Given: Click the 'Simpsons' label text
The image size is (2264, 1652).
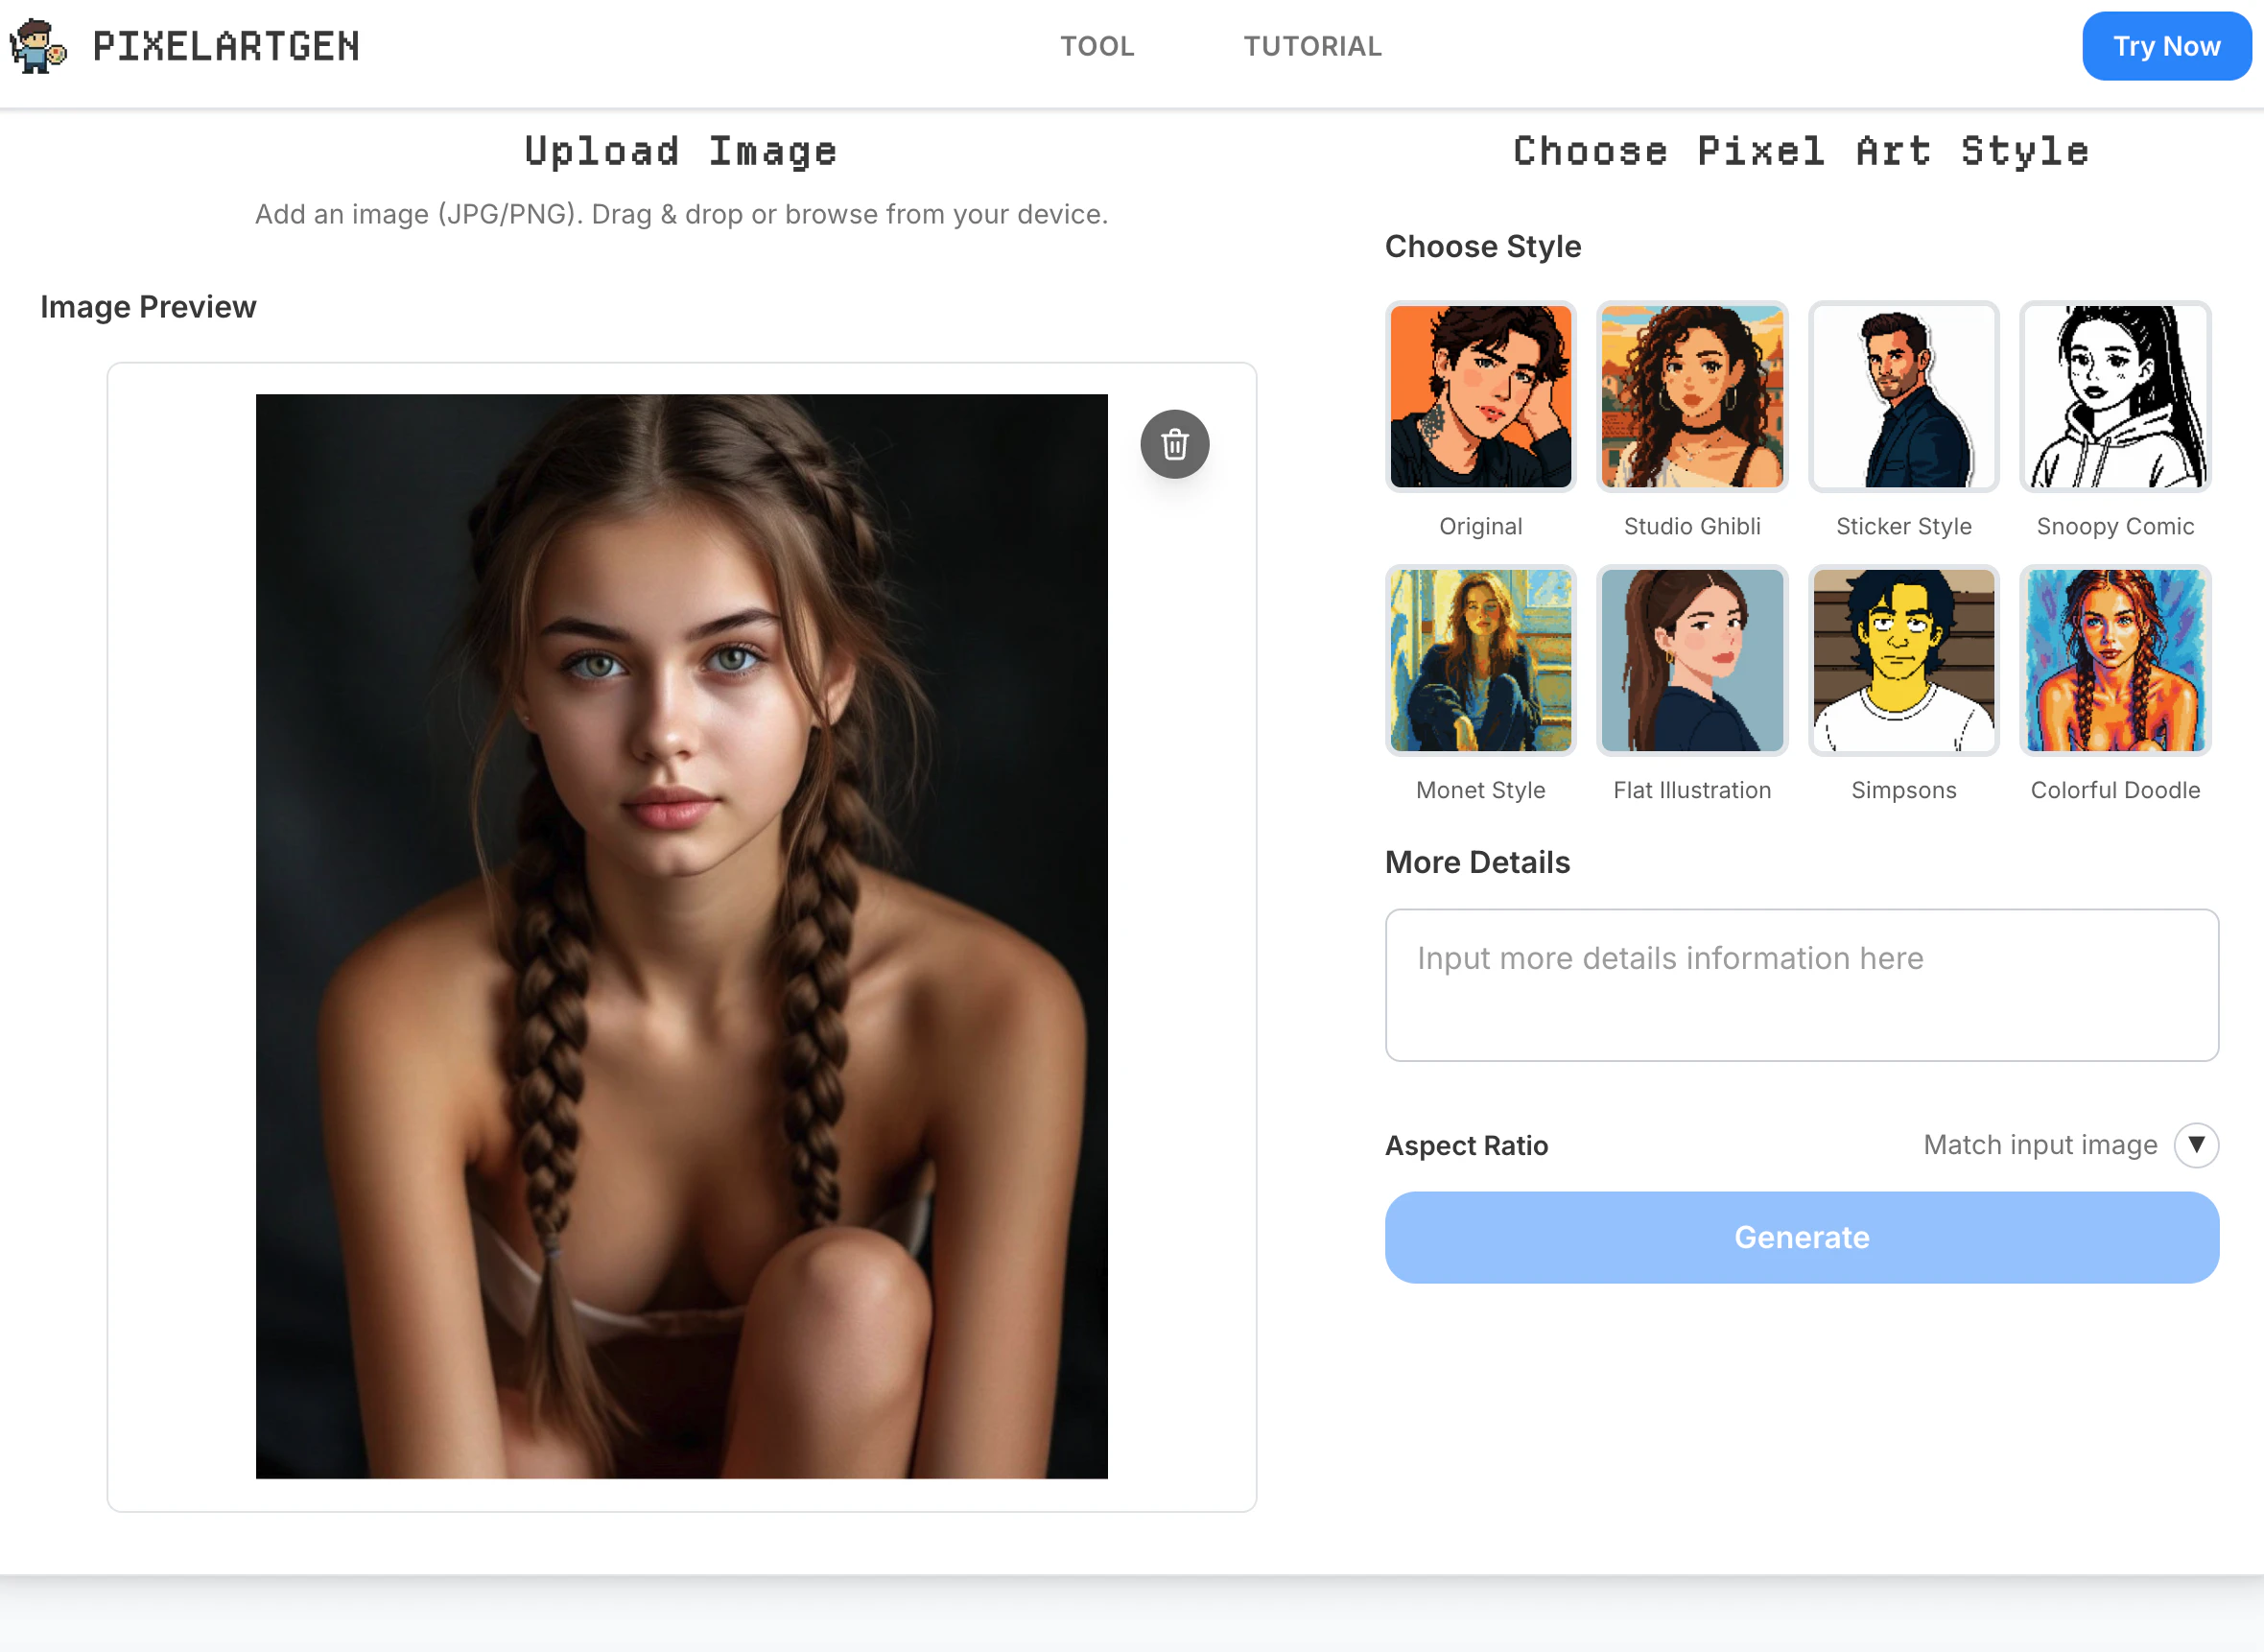Looking at the screenshot, I should (1903, 790).
